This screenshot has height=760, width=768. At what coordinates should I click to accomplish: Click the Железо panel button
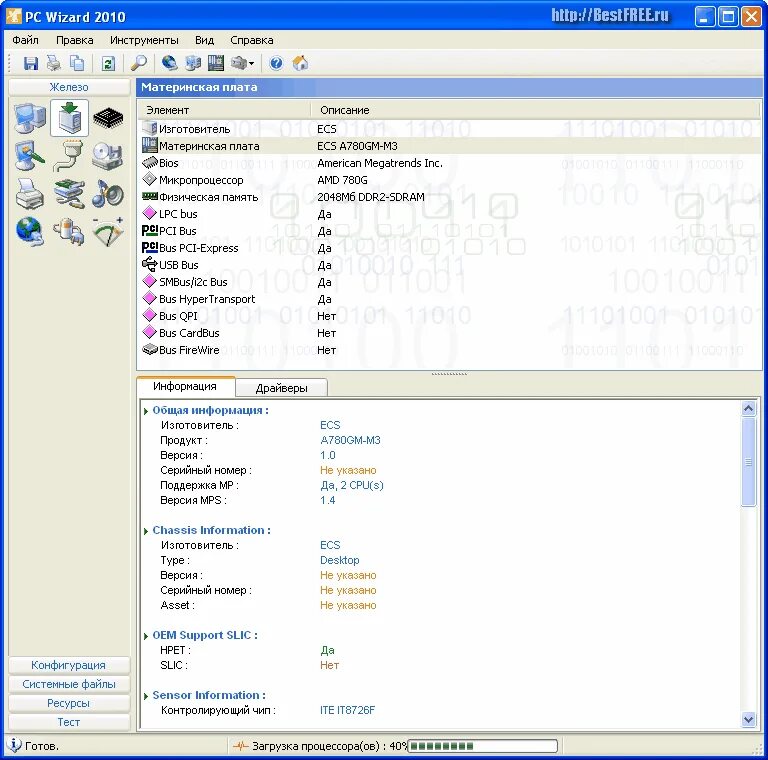pos(69,87)
